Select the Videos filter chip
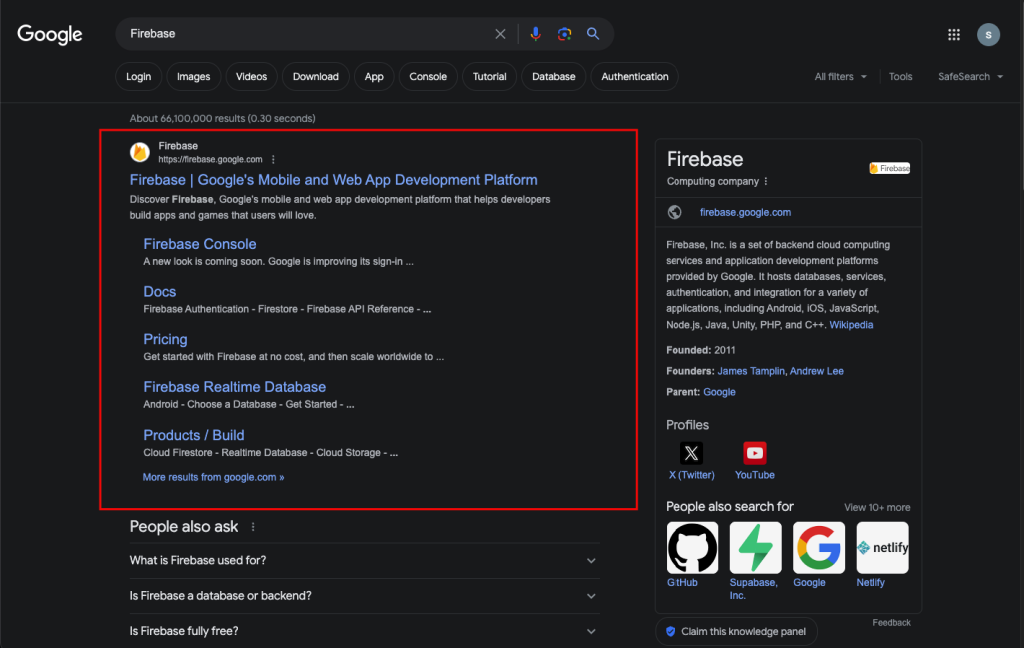The image size is (1024, 648). (251, 76)
